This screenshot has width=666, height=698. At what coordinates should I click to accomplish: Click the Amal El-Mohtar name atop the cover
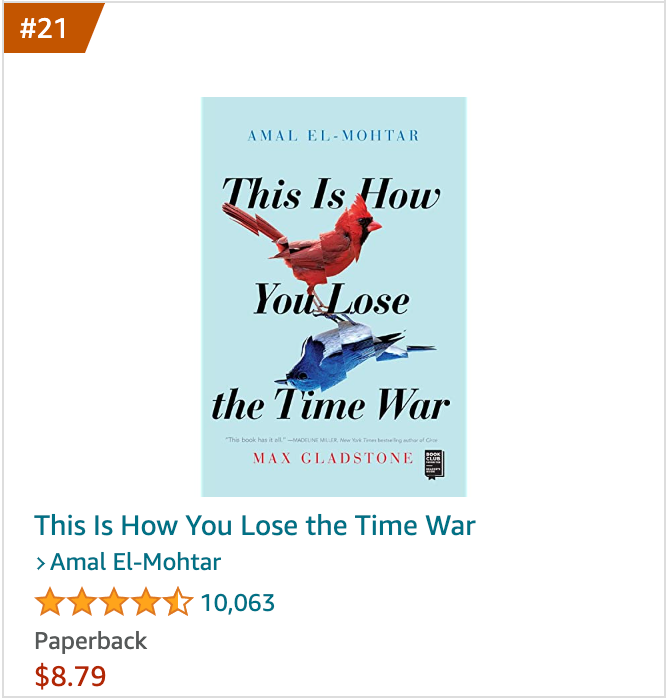pyautogui.click(x=333, y=135)
